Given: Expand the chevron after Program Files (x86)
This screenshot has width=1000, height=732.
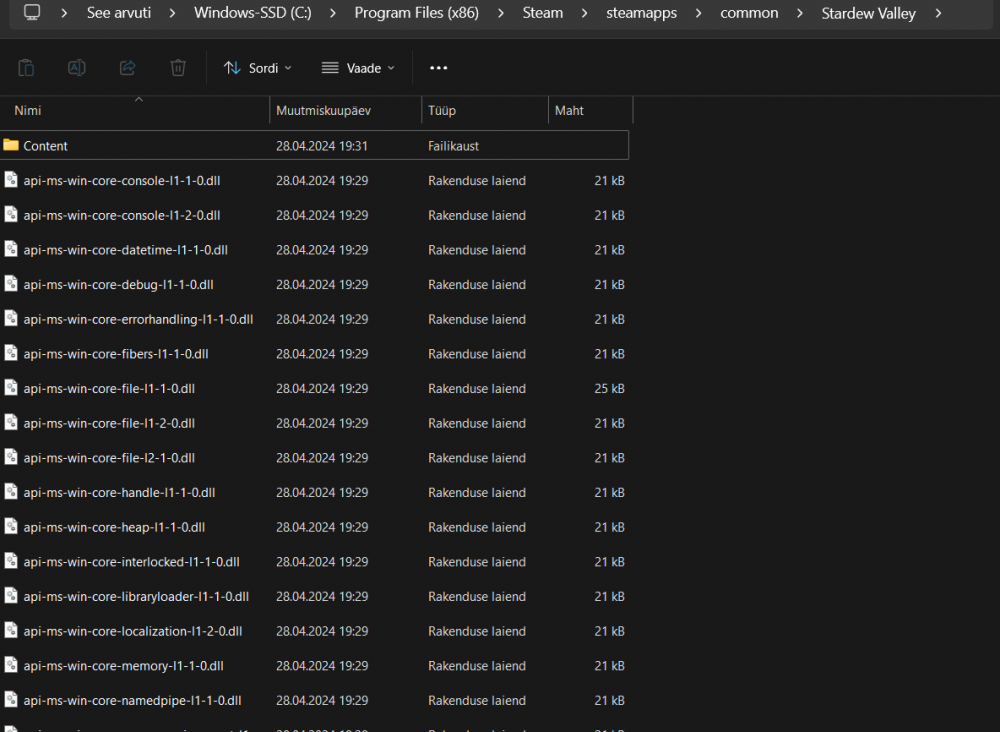Looking at the screenshot, I should [x=501, y=13].
